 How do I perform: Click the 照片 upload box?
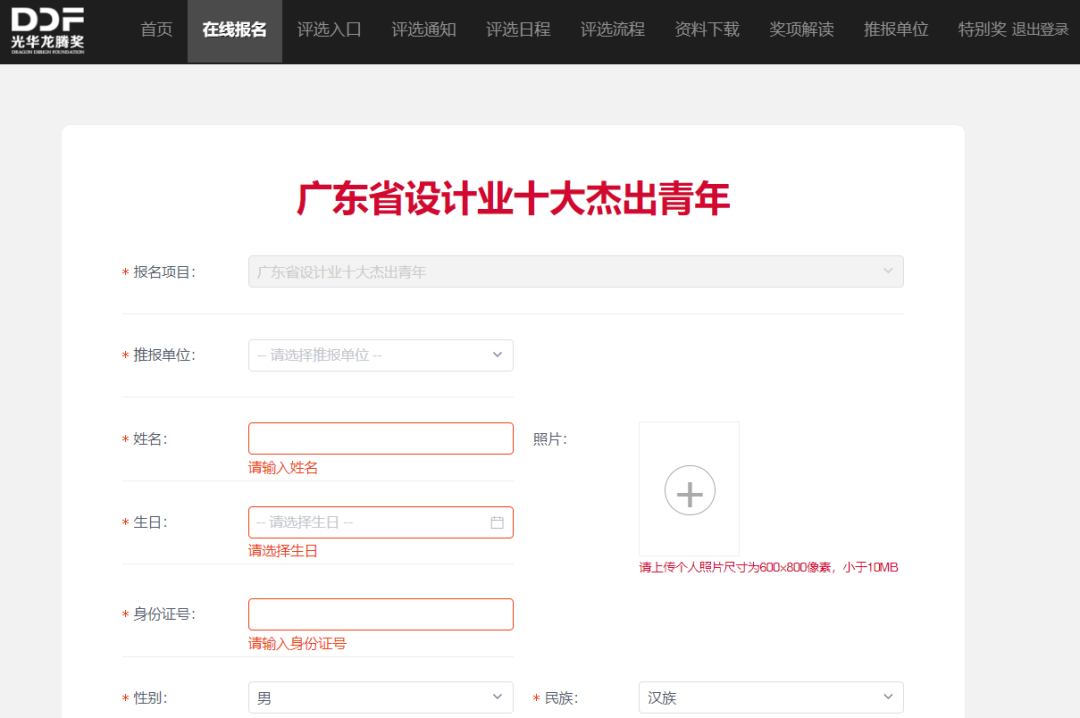tap(689, 489)
